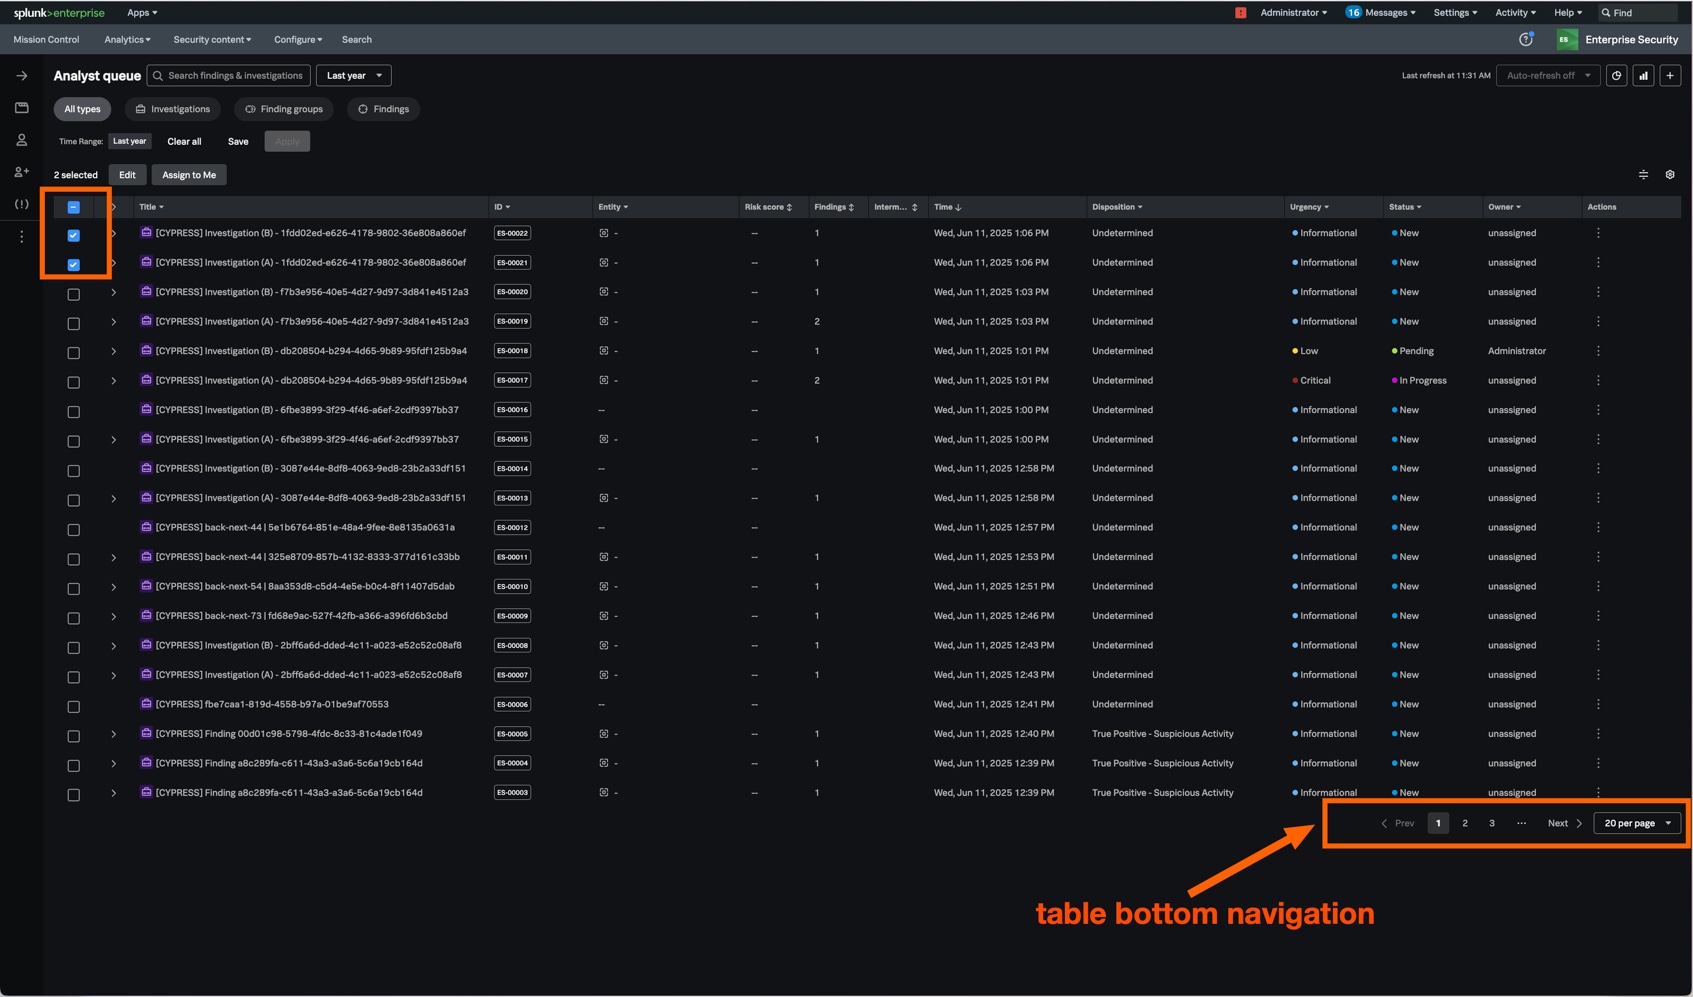Check the ES-00020 row checkbox

[x=73, y=294]
